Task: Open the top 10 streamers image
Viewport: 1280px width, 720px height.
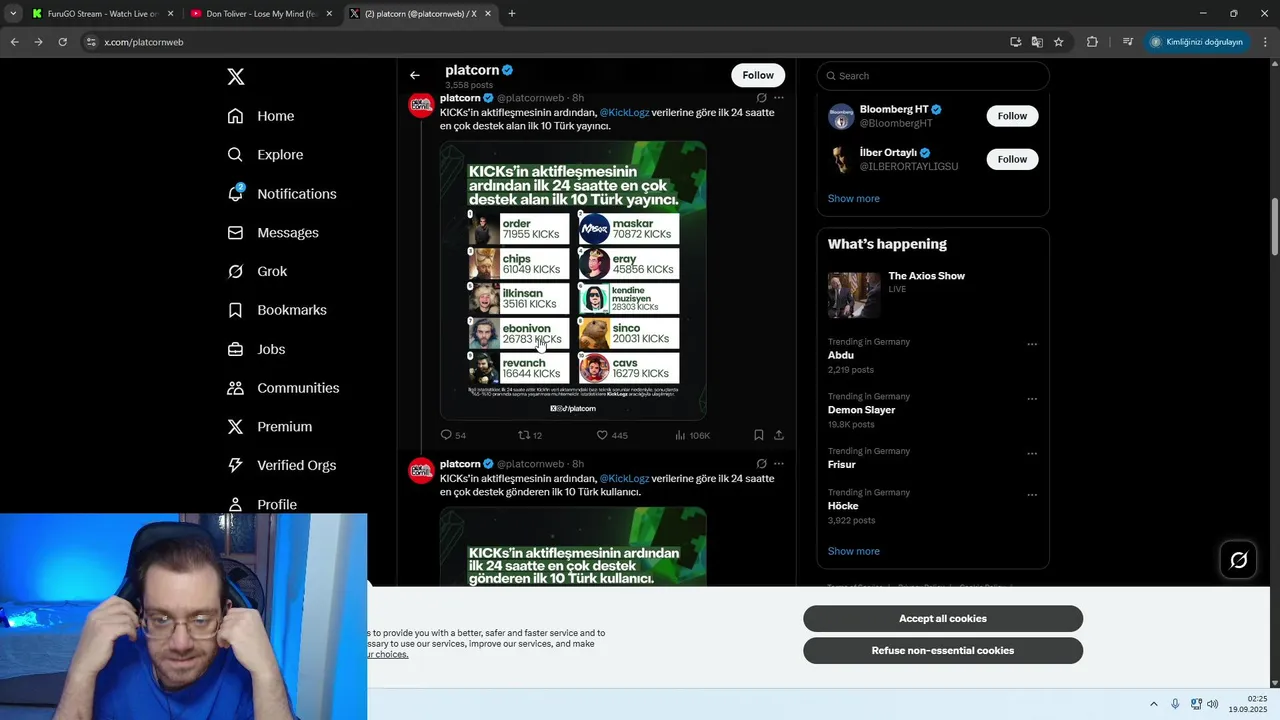Action: tap(573, 280)
